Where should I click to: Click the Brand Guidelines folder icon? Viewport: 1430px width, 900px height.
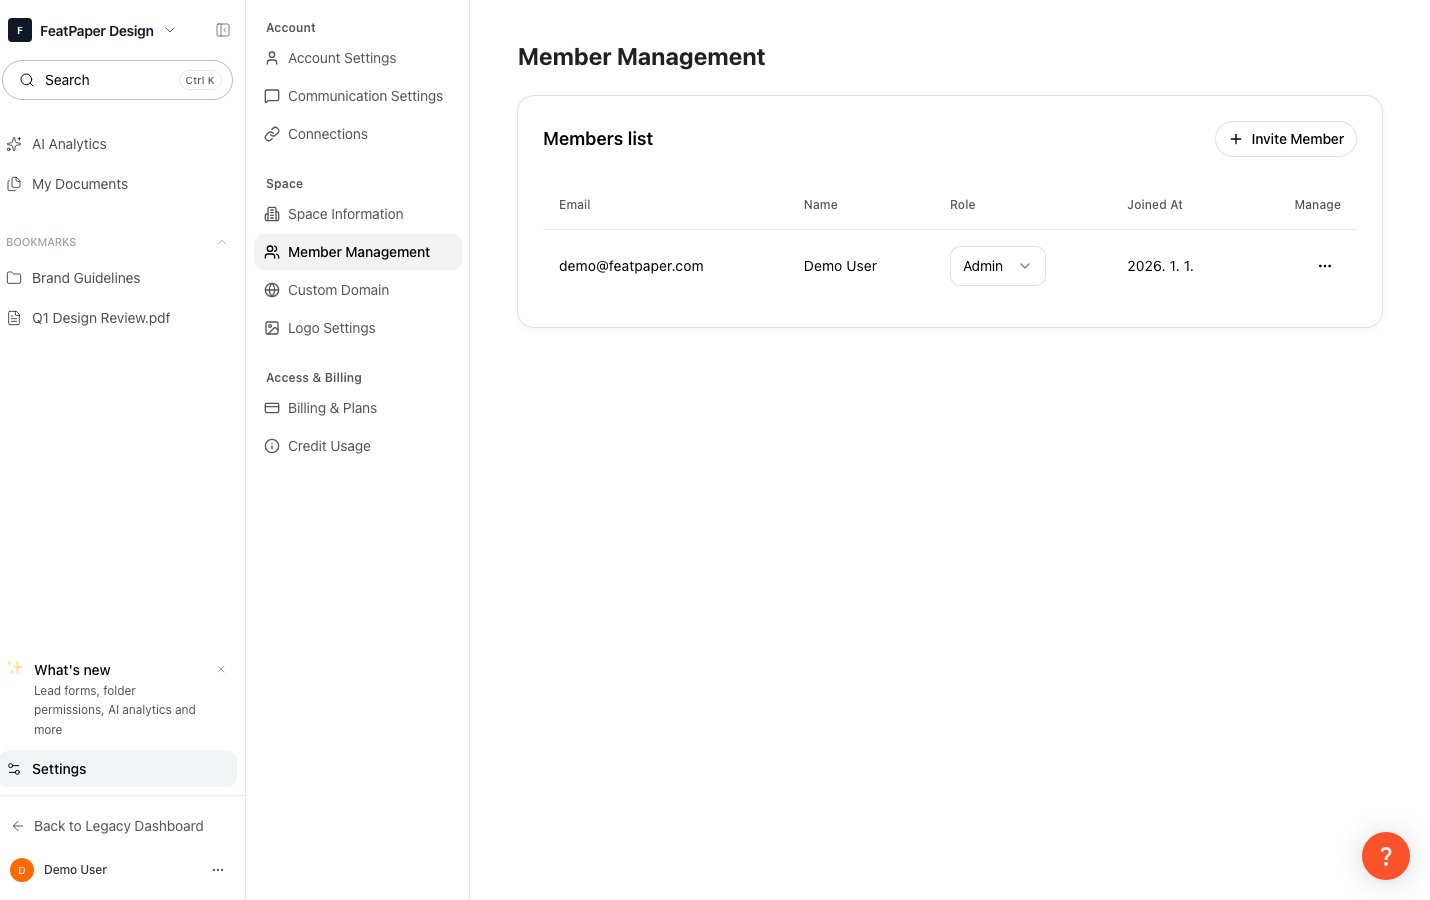pos(14,278)
